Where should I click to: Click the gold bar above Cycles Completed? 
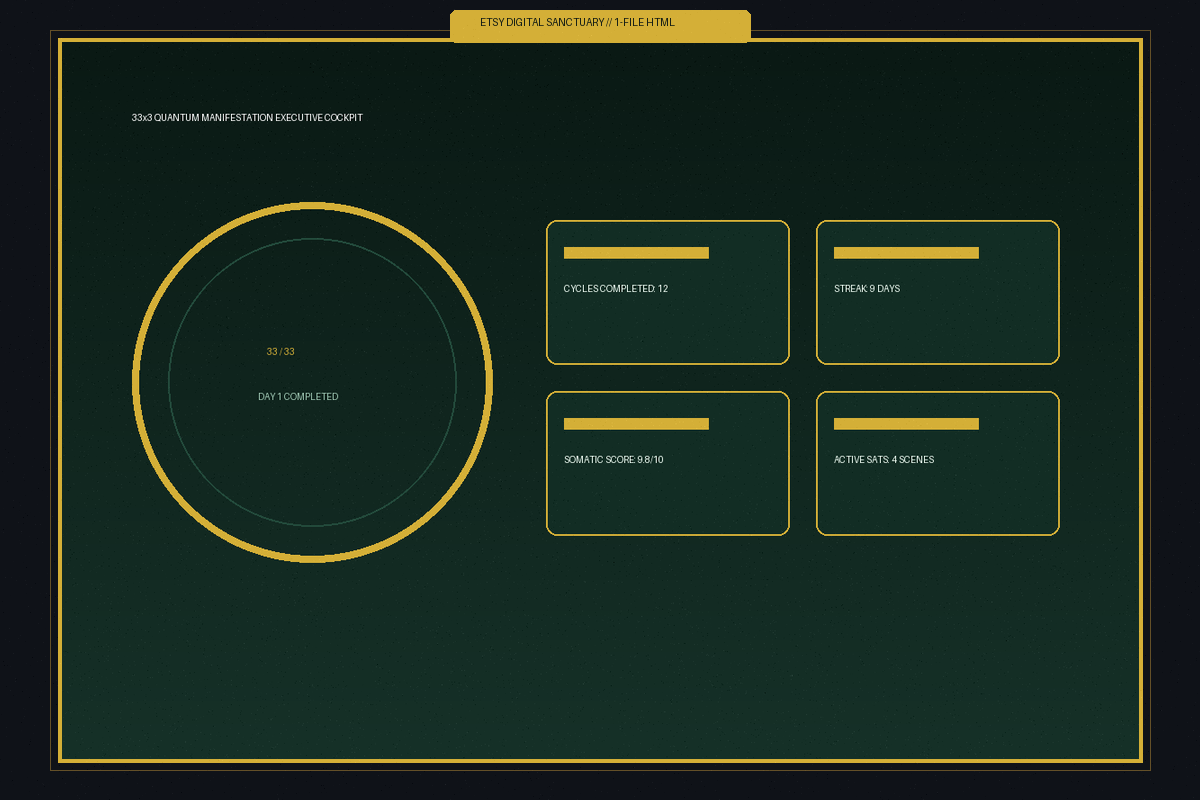click(x=636, y=253)
